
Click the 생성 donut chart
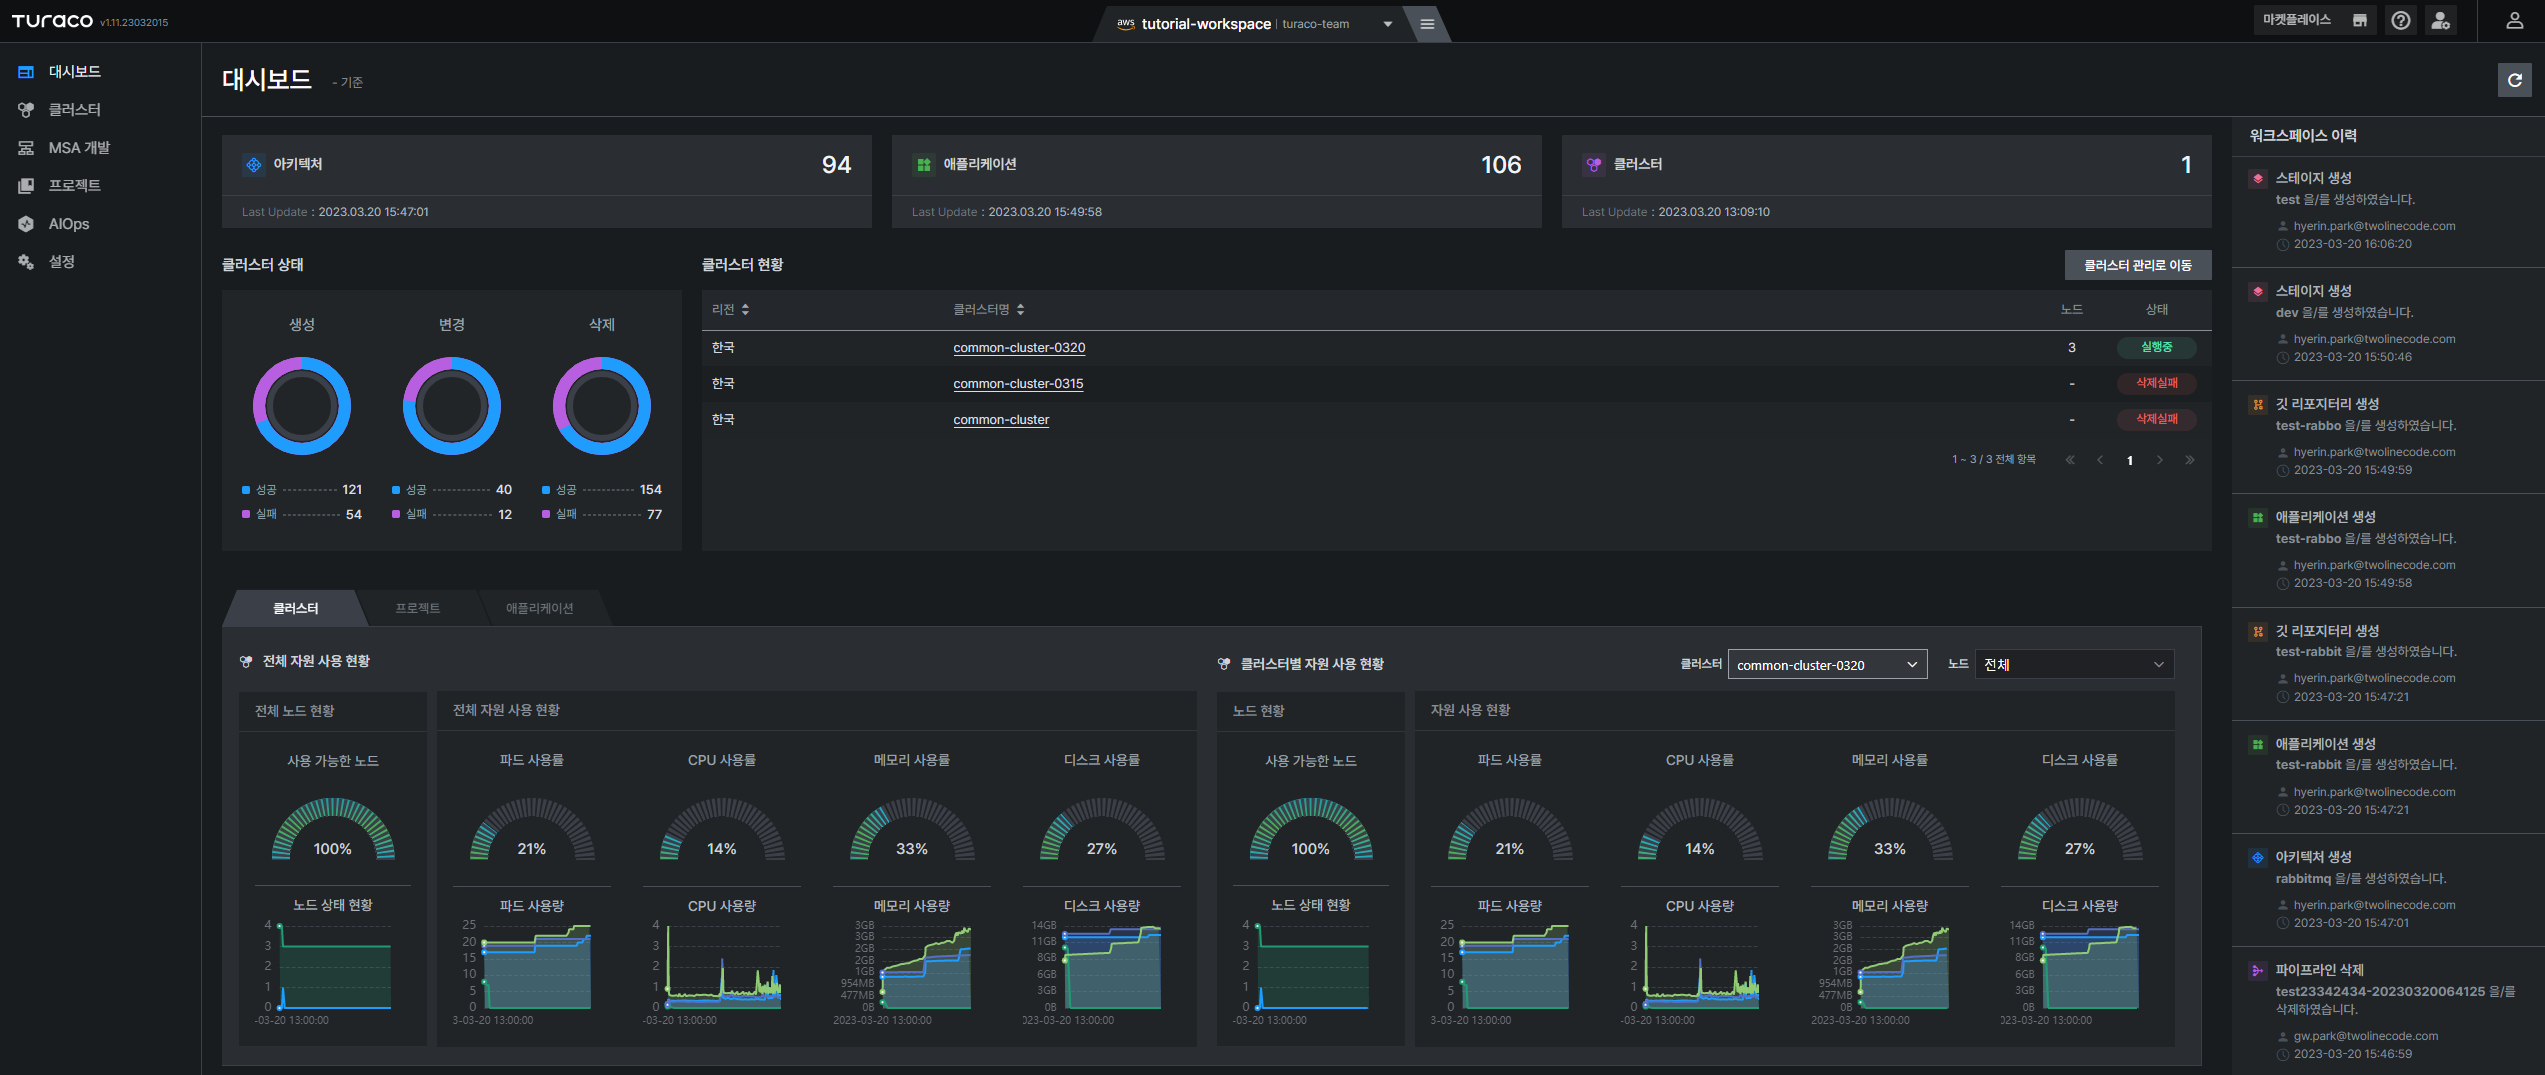(302, 406)
